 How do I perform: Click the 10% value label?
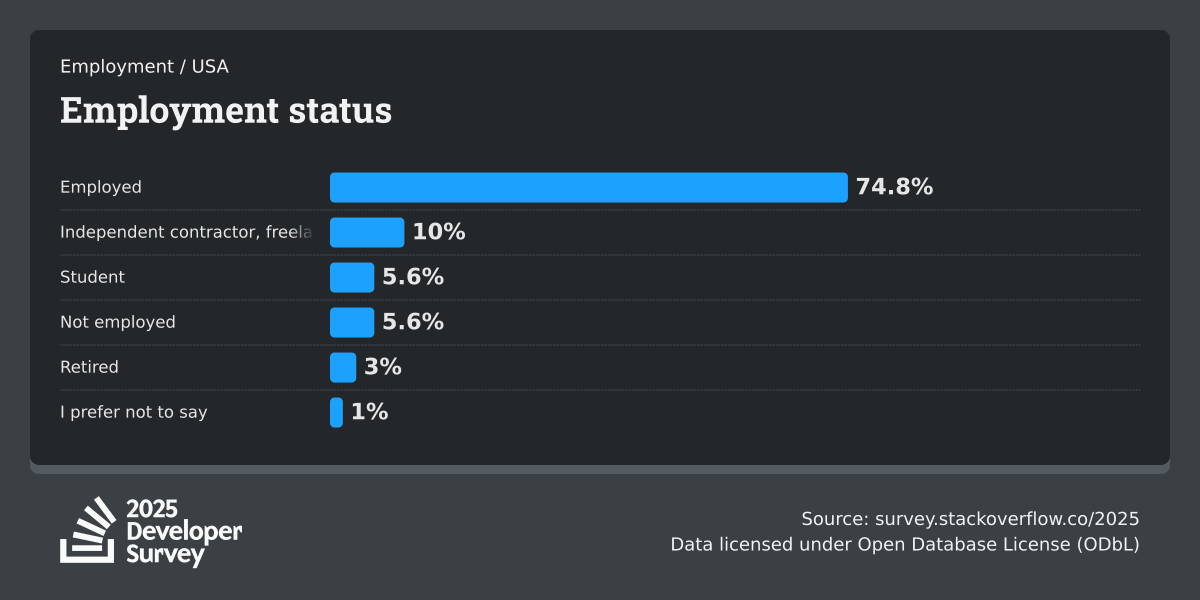click(x=439, y=232)
